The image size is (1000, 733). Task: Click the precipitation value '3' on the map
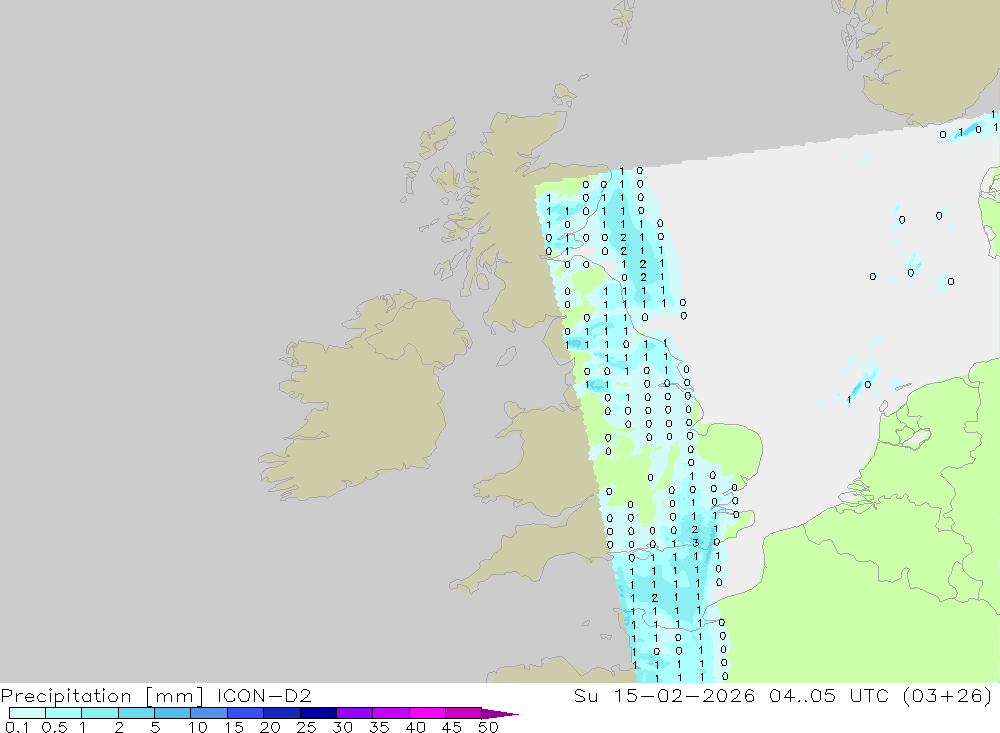695,543
